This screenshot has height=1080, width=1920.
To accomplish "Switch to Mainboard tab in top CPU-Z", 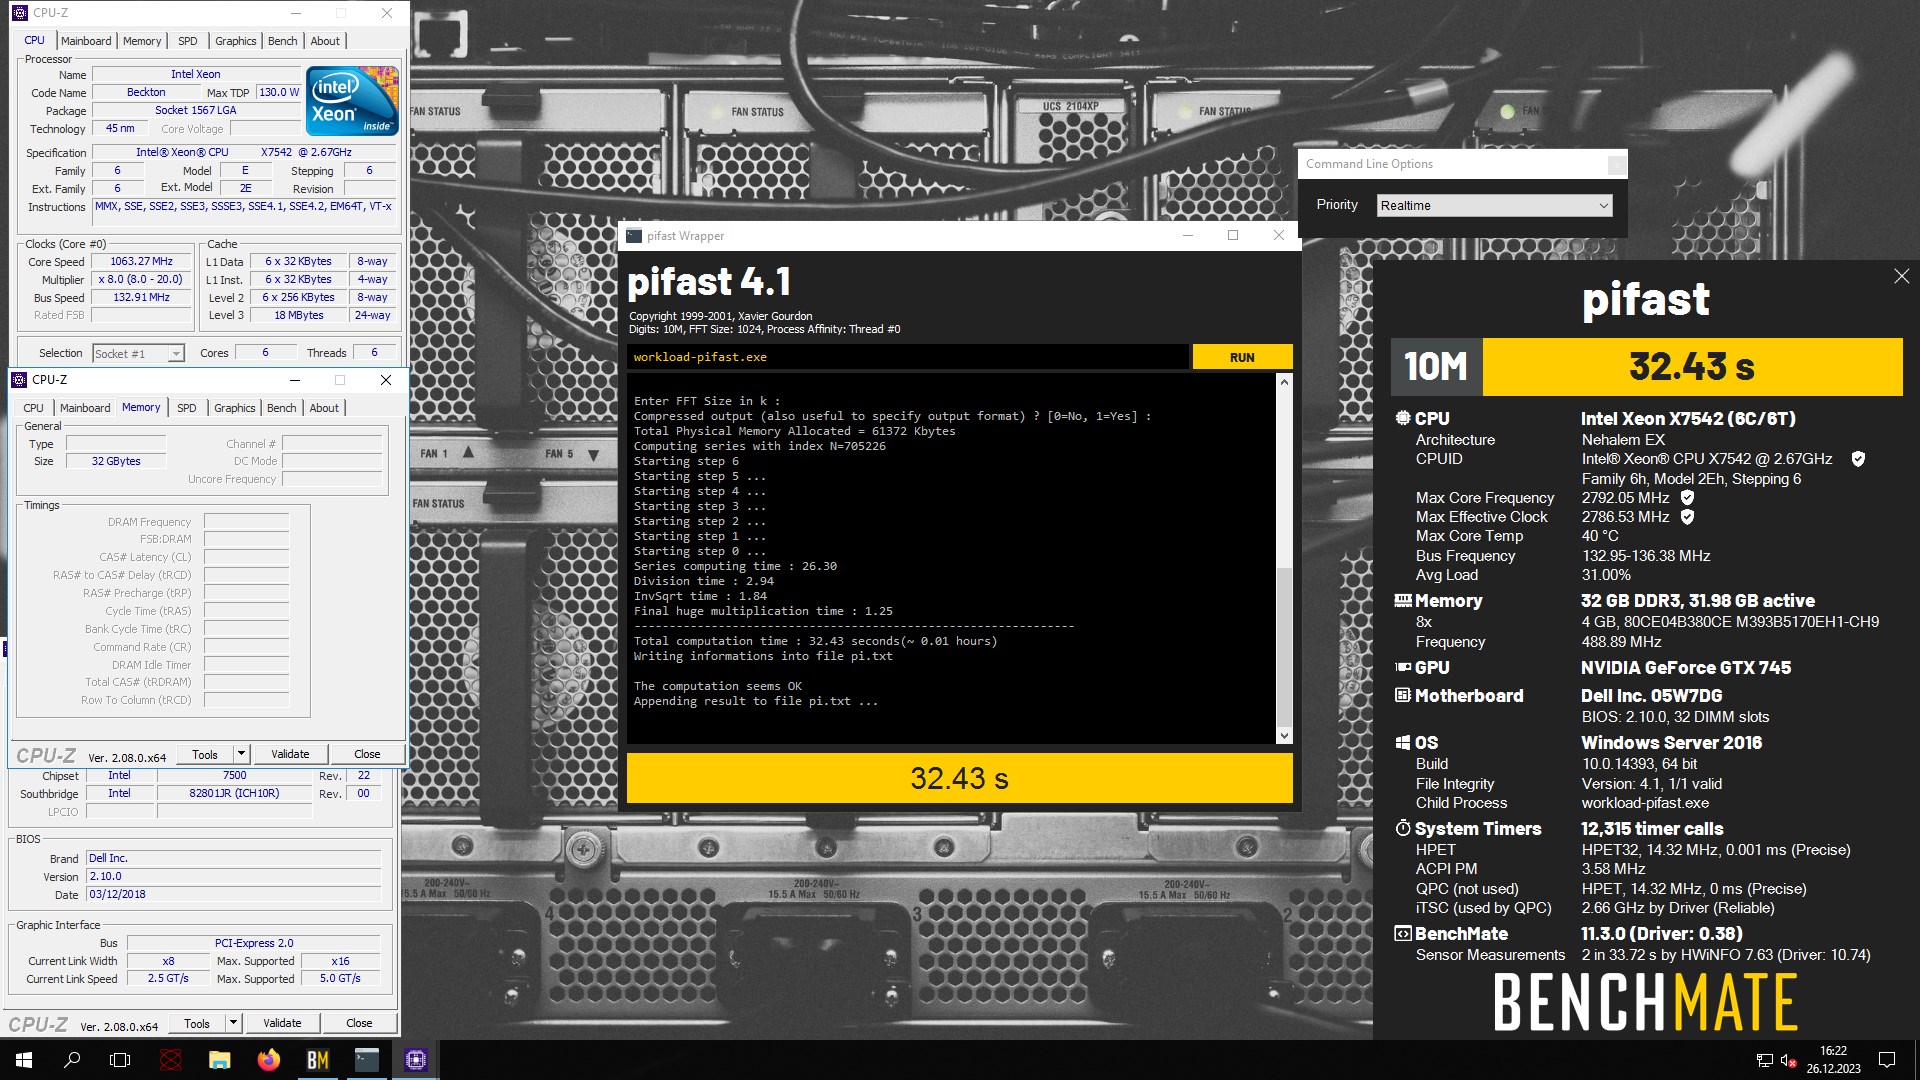I will [86, 41].
